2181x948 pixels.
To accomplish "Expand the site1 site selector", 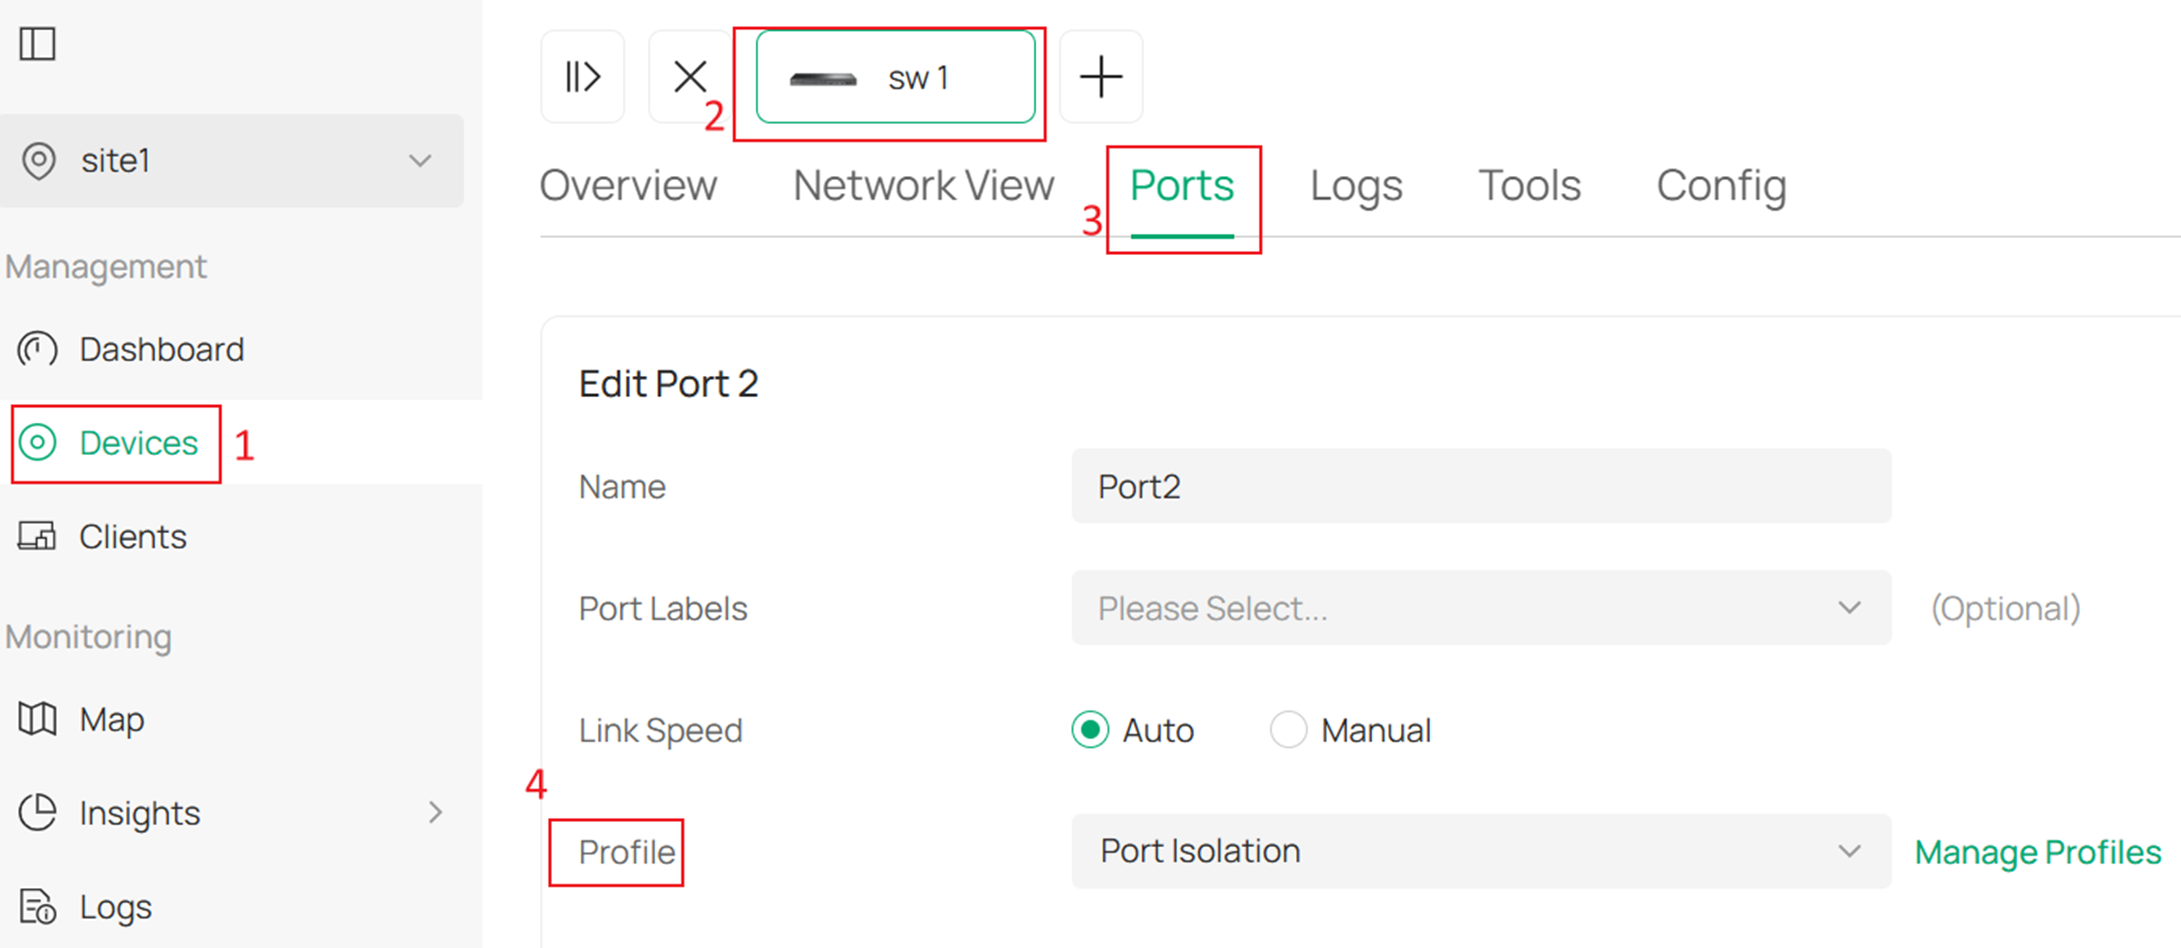I will click(x=421, y=161).
